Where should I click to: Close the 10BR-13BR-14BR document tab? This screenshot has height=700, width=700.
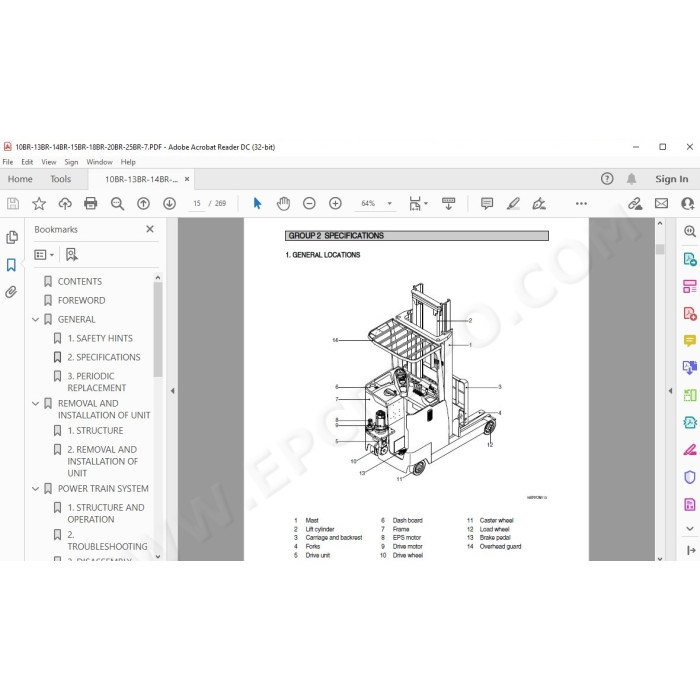(x=187, y=179)
